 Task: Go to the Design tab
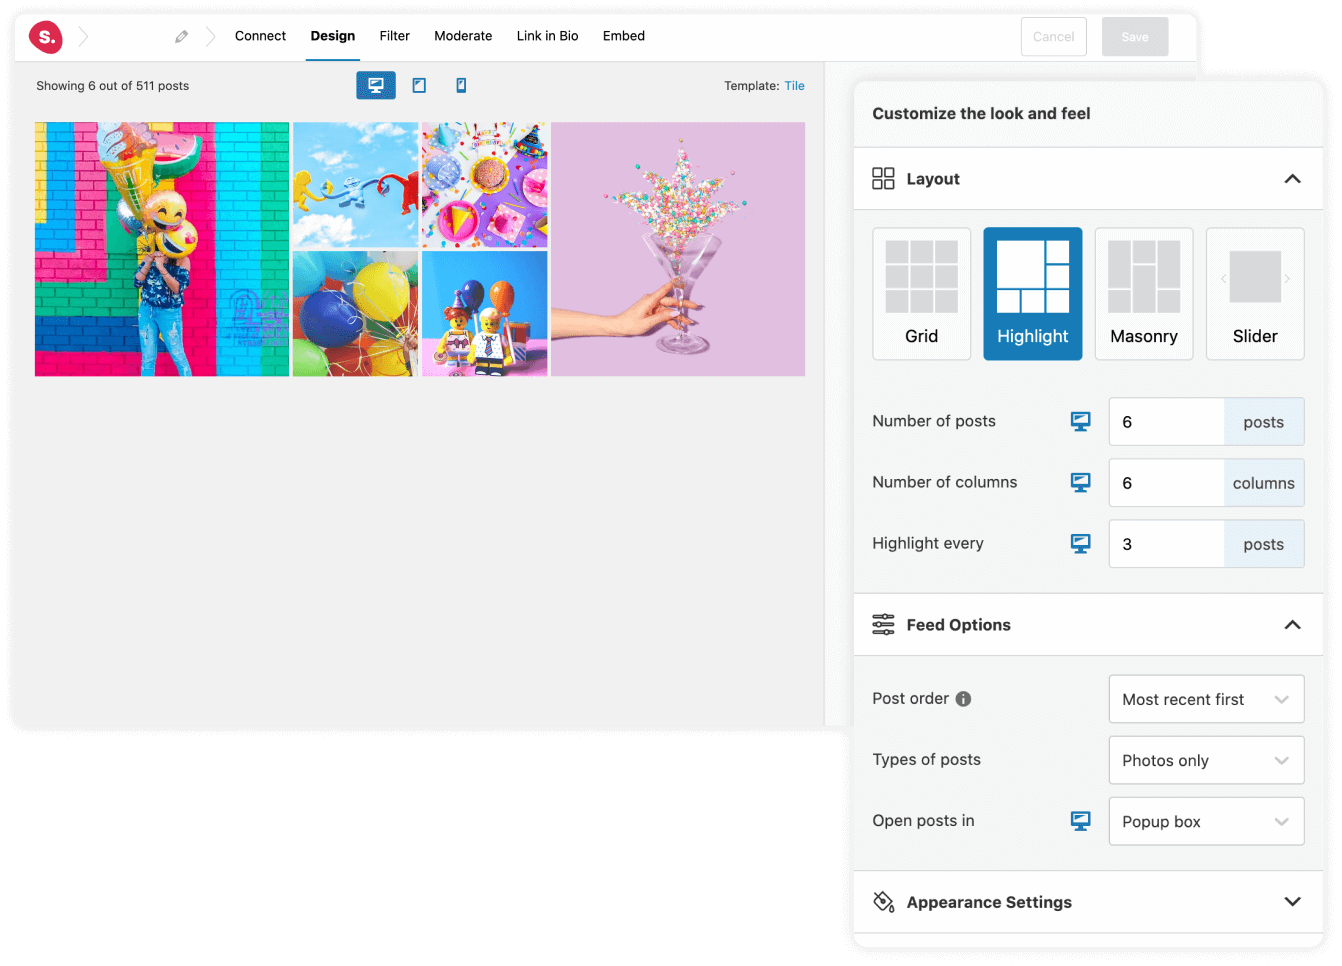(333, 36)
